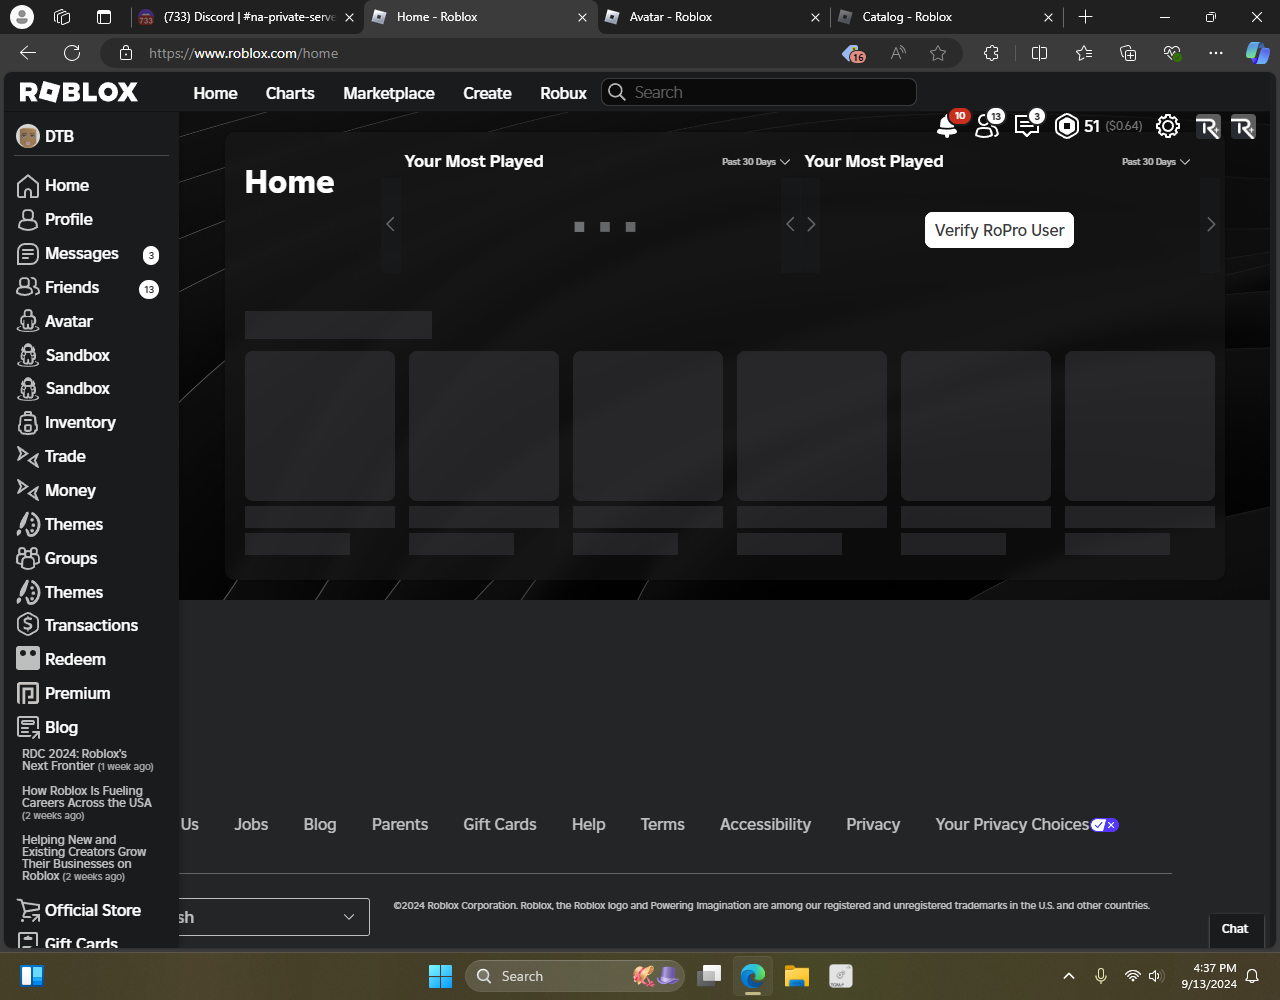Open the Terms footer link
The height and width of the screenshot is (1000, 1280).
point(663,824)
